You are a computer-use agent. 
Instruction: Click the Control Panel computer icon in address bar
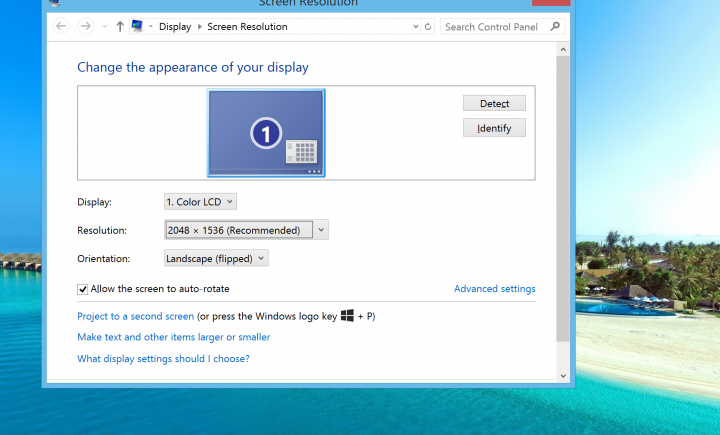[x=137, y=26]
